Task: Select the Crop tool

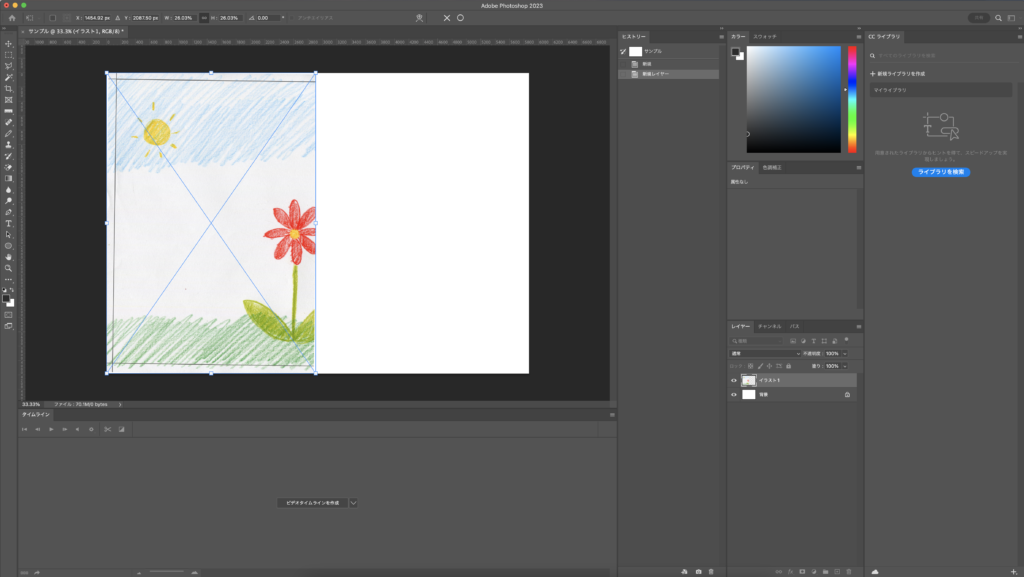Action: [8, 89]
